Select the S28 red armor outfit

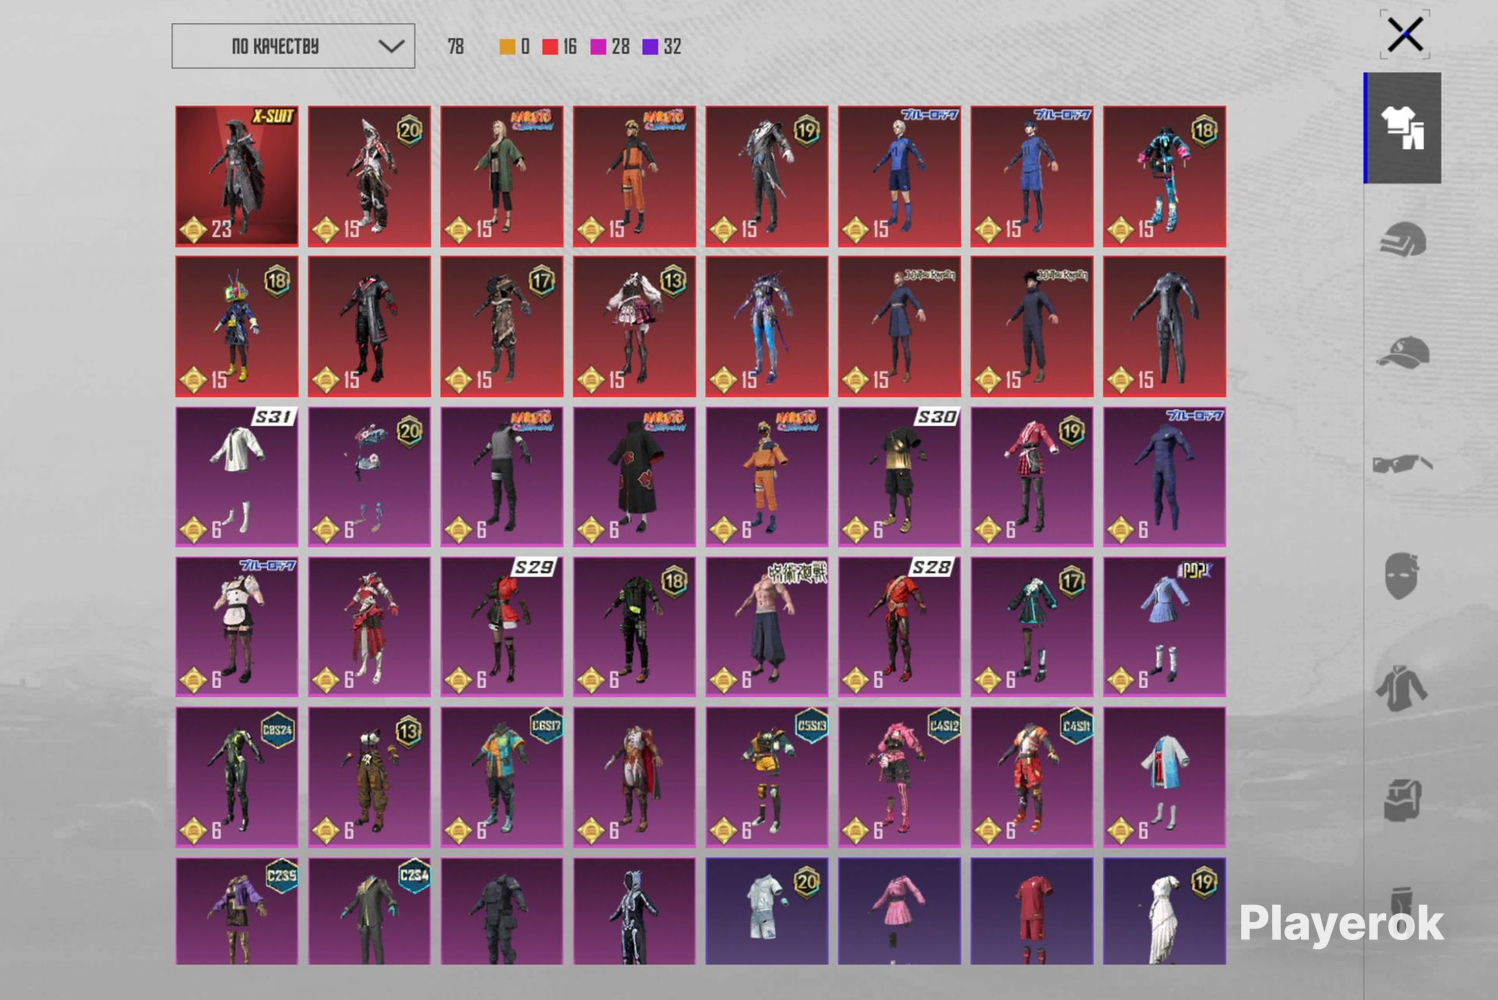899,626
